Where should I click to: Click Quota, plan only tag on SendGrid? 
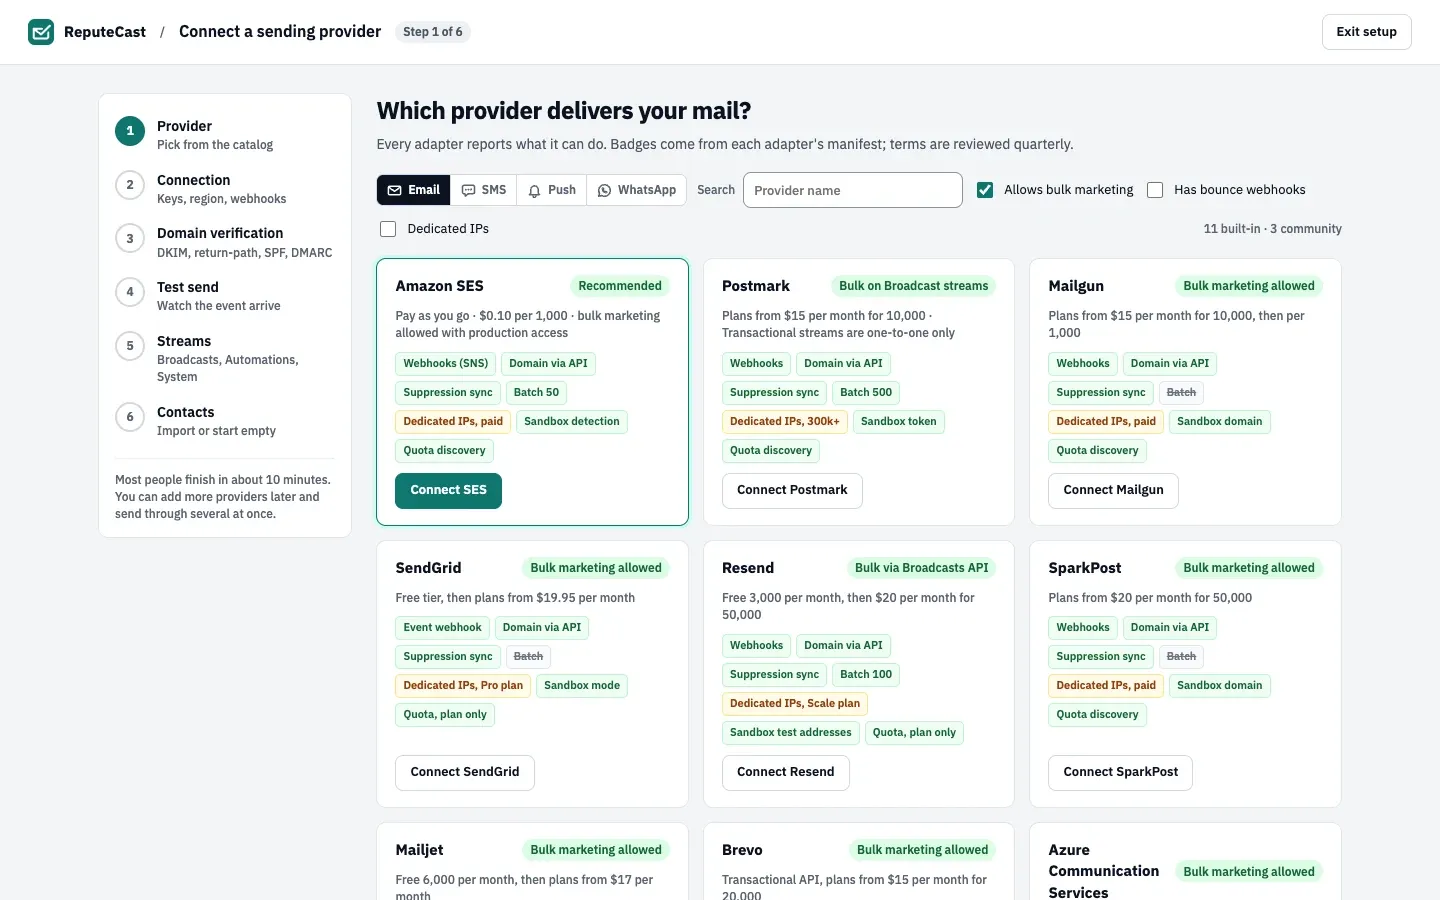pyautogui.click(x=445, y=715)
